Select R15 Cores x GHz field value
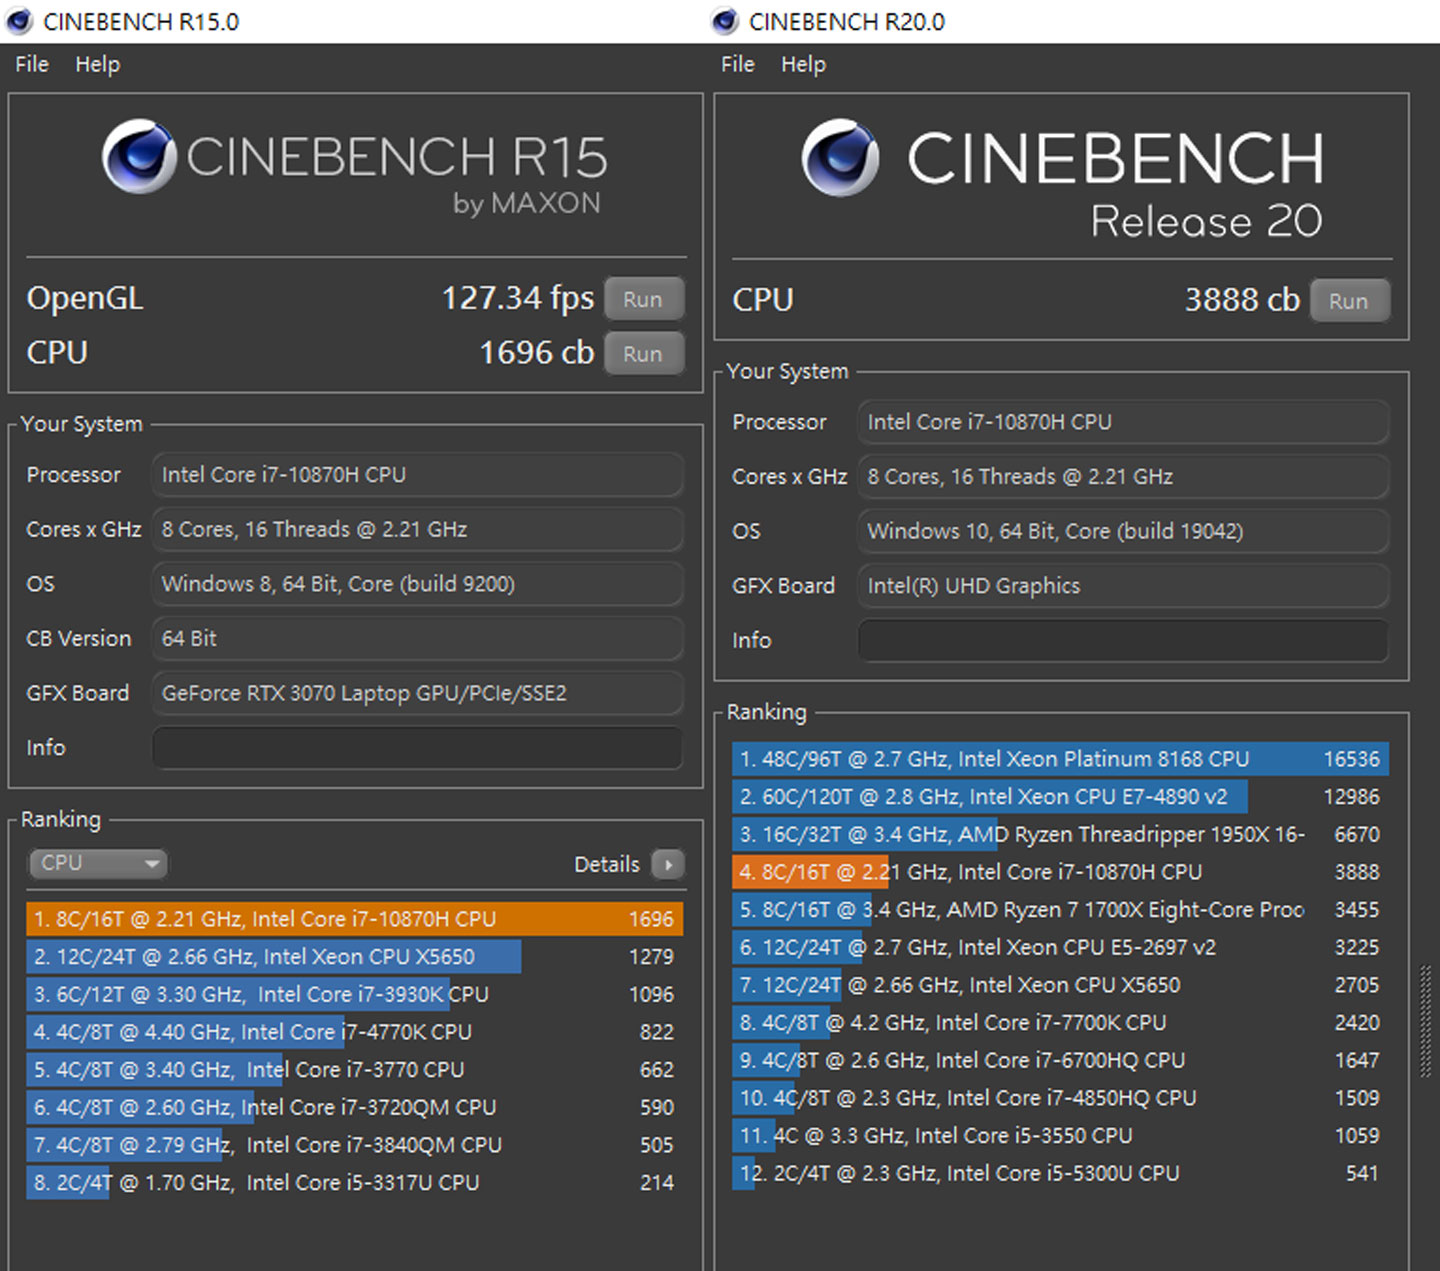Viewport: 1440px width, 1271px height. pyautogui.click(x=418, y=530)
